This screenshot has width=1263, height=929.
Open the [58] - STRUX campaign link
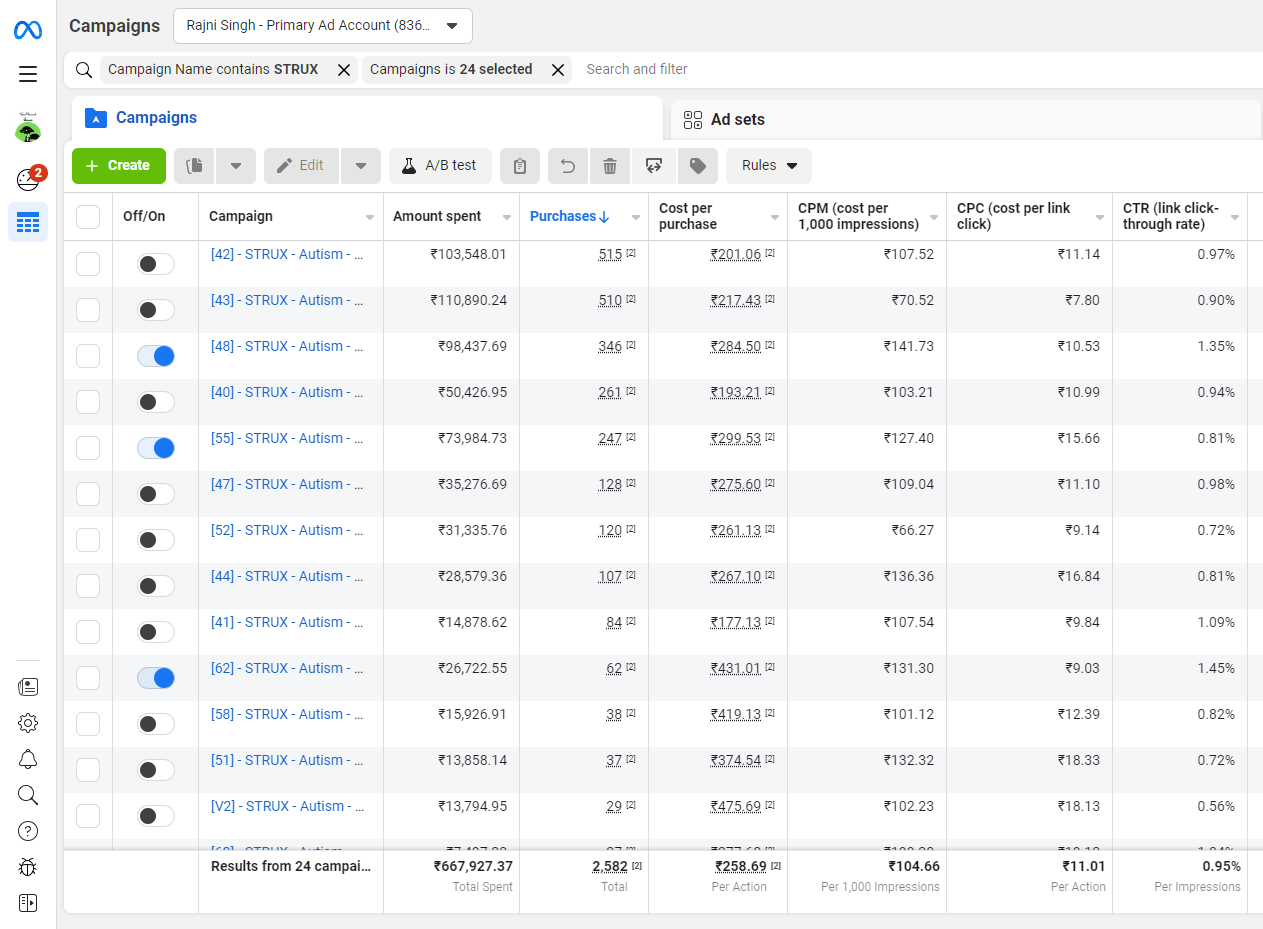(x=287, y=714)
